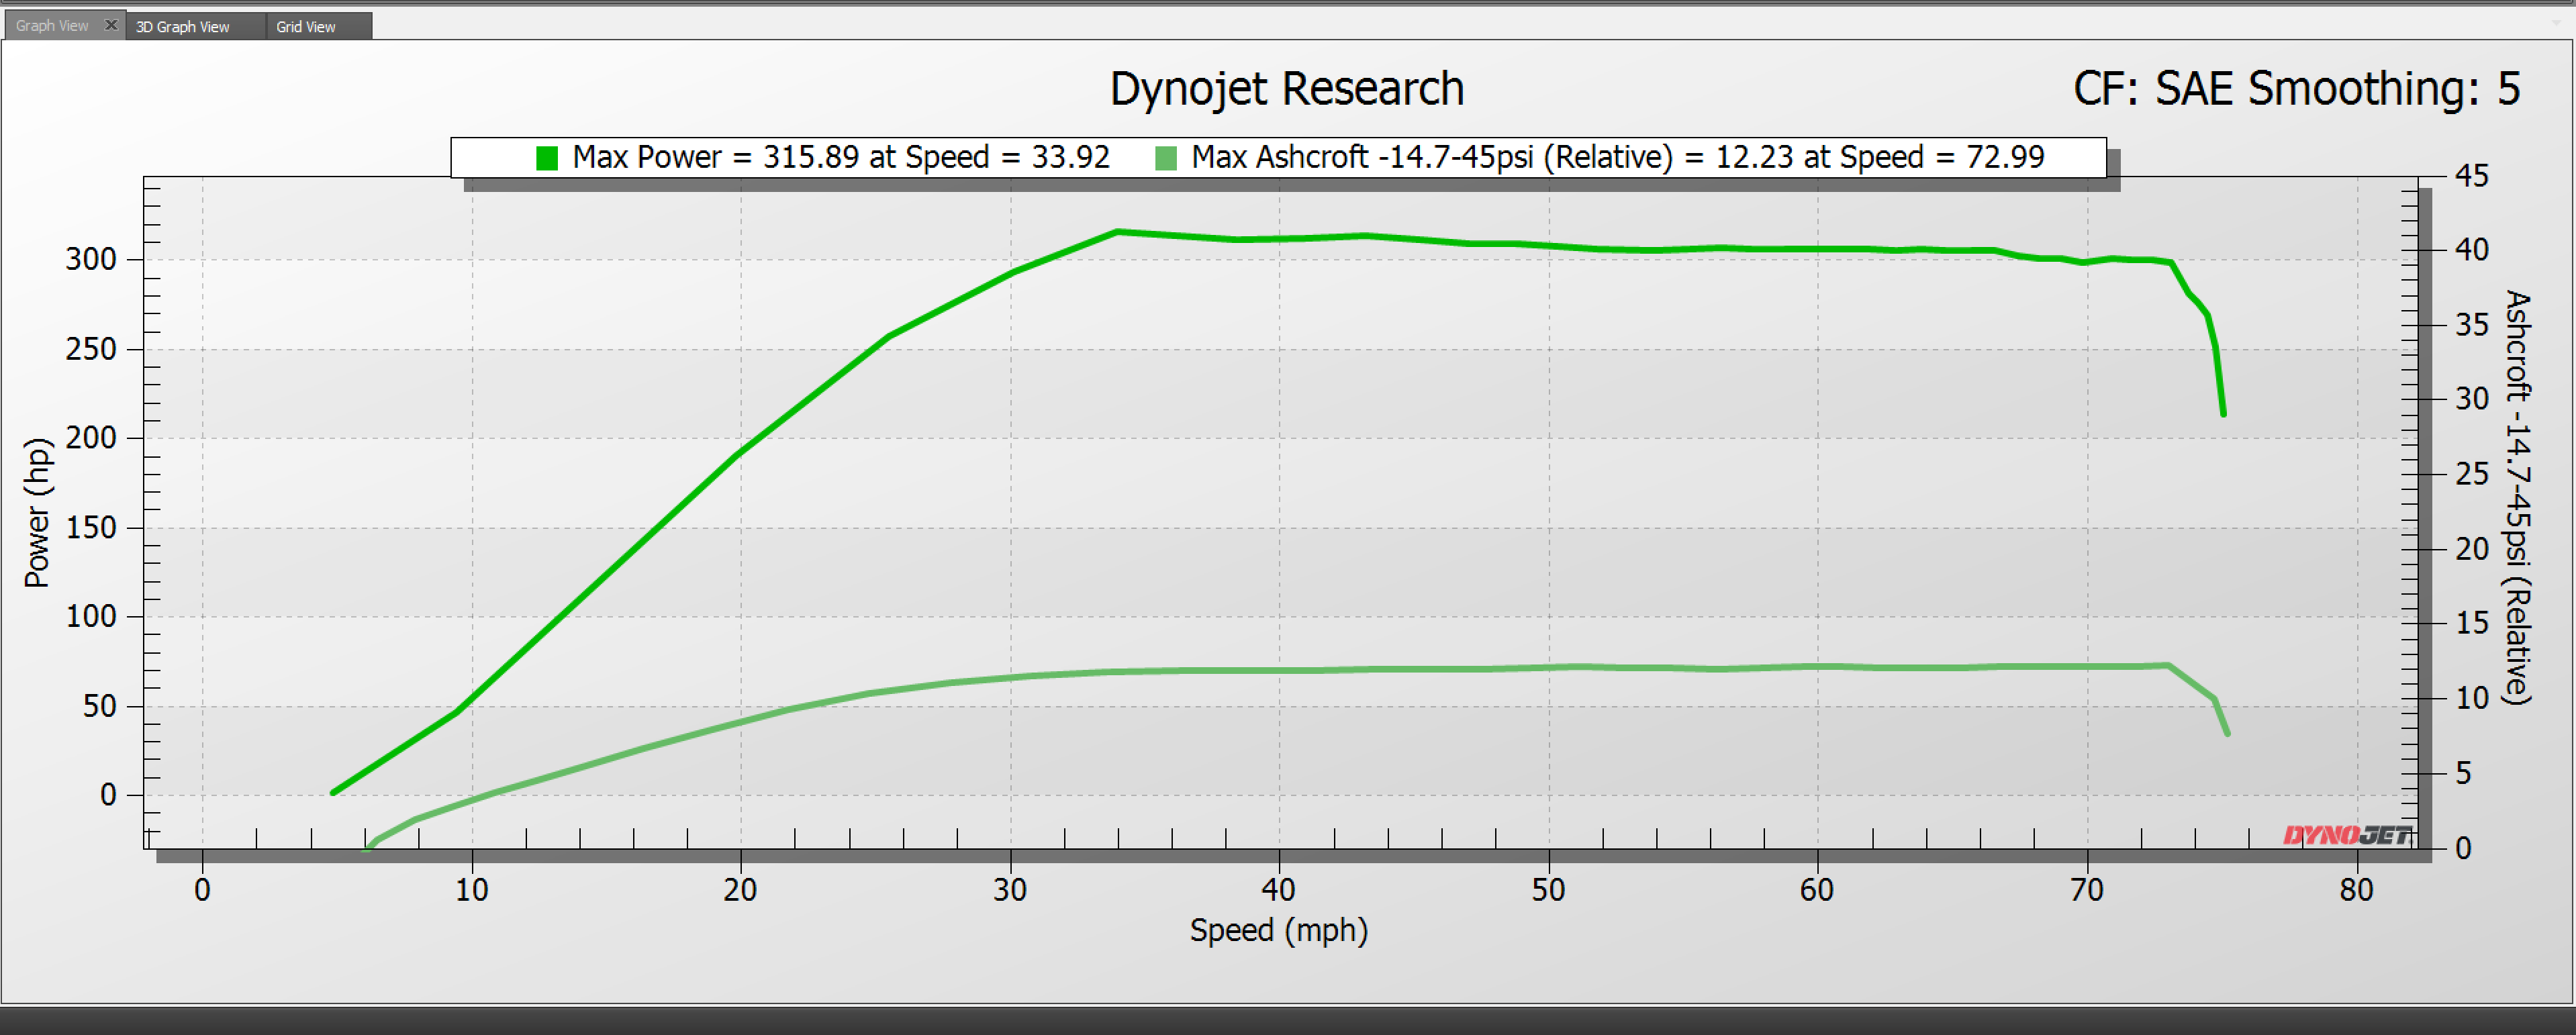Close the Graph View tab
Image resolution: width=2576 pixels, height=1035 pixels.
pyautogui.click(x=111, y=25)
